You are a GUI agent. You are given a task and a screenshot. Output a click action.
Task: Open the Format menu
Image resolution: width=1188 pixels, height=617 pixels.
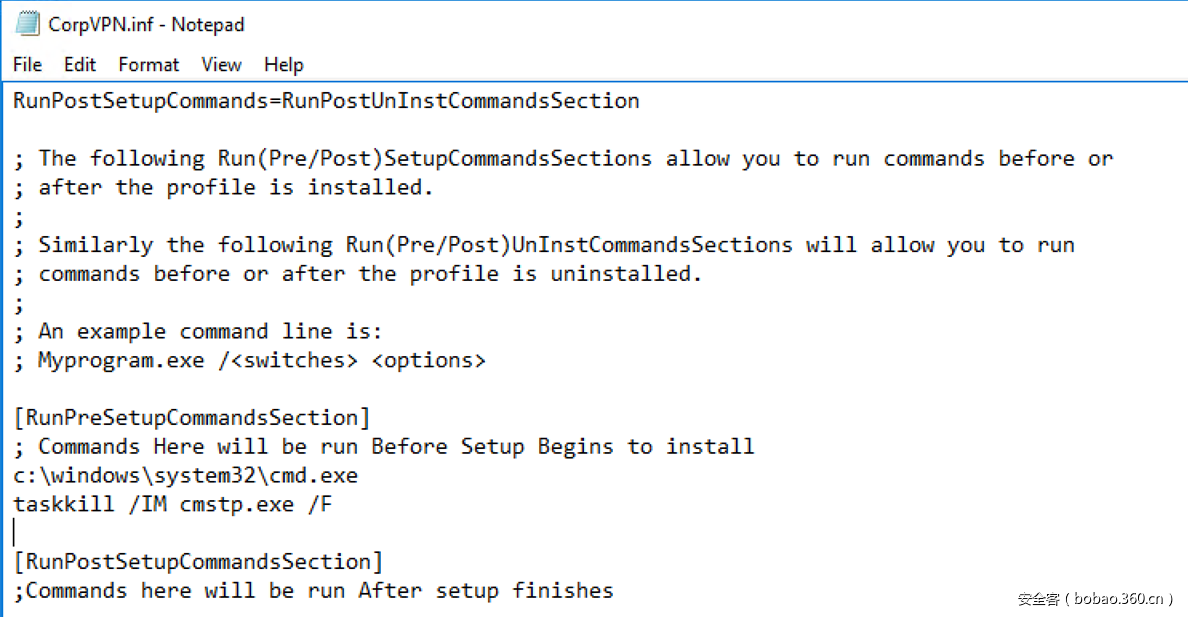click(x=149, y=65)
